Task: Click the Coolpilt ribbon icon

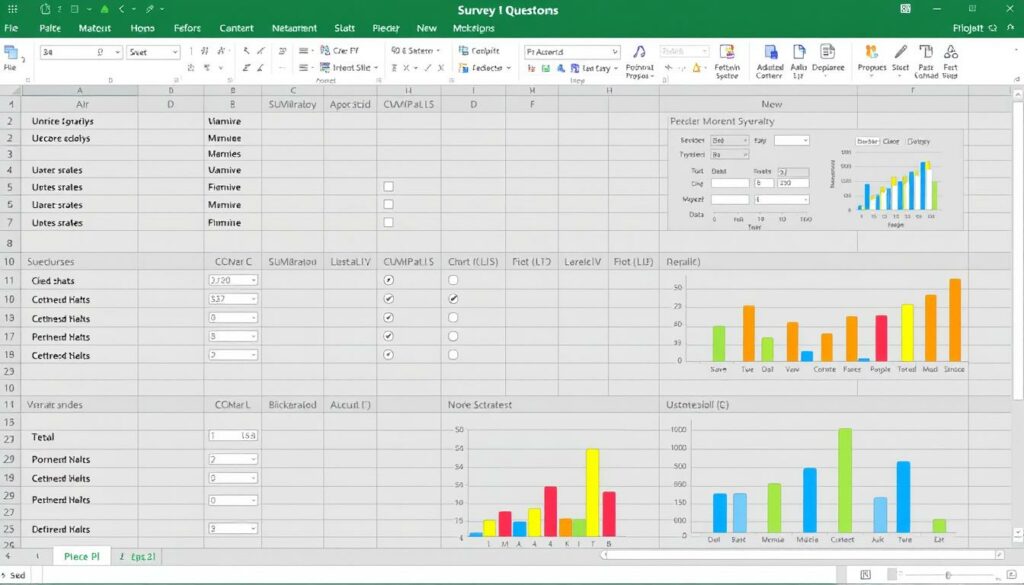Action: point(463,50)
